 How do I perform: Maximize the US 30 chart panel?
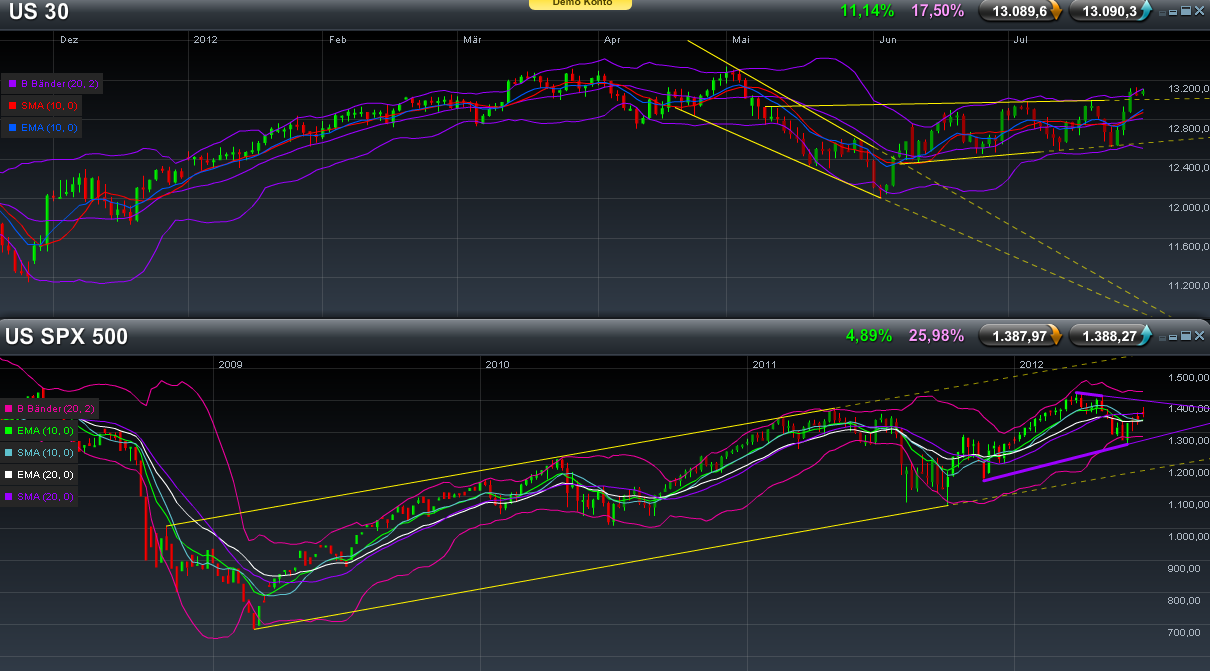pos(1186,11)
